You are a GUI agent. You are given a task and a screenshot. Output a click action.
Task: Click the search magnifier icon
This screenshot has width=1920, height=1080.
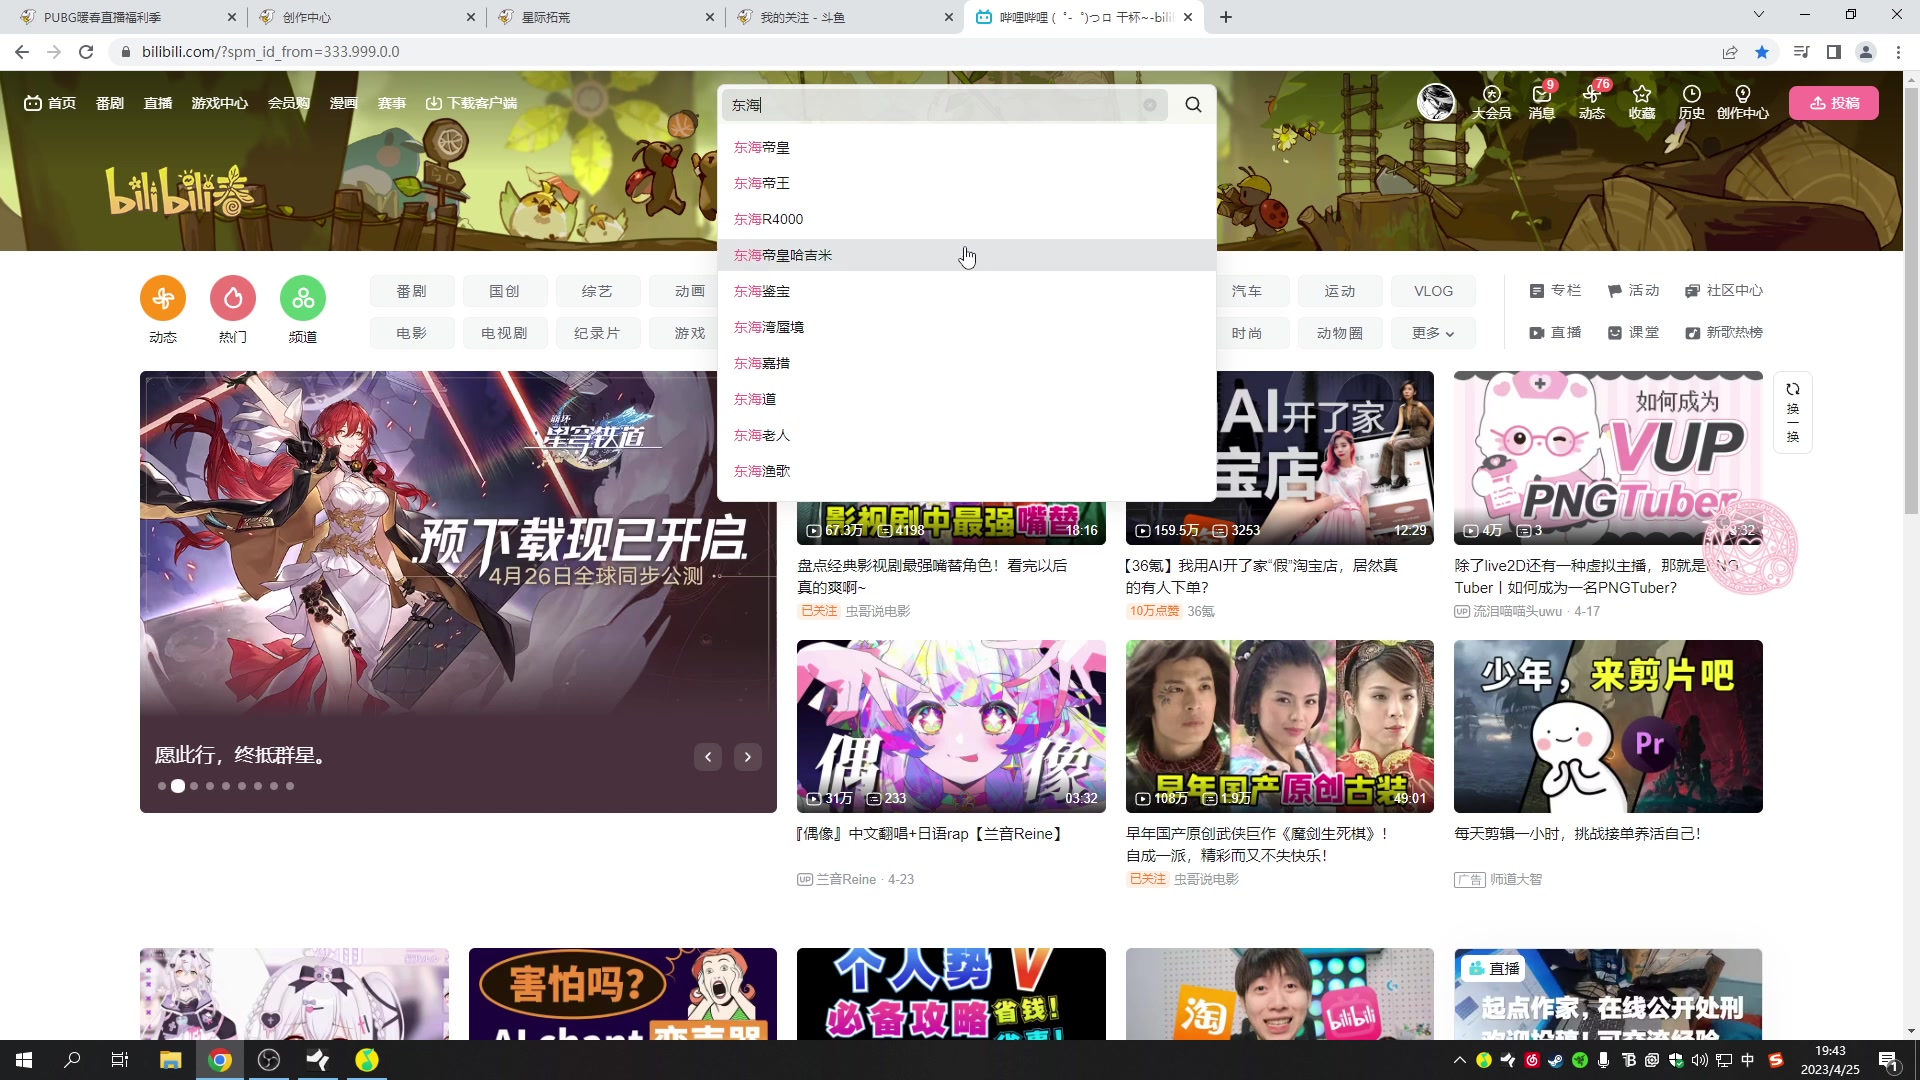click(1193, 105)
